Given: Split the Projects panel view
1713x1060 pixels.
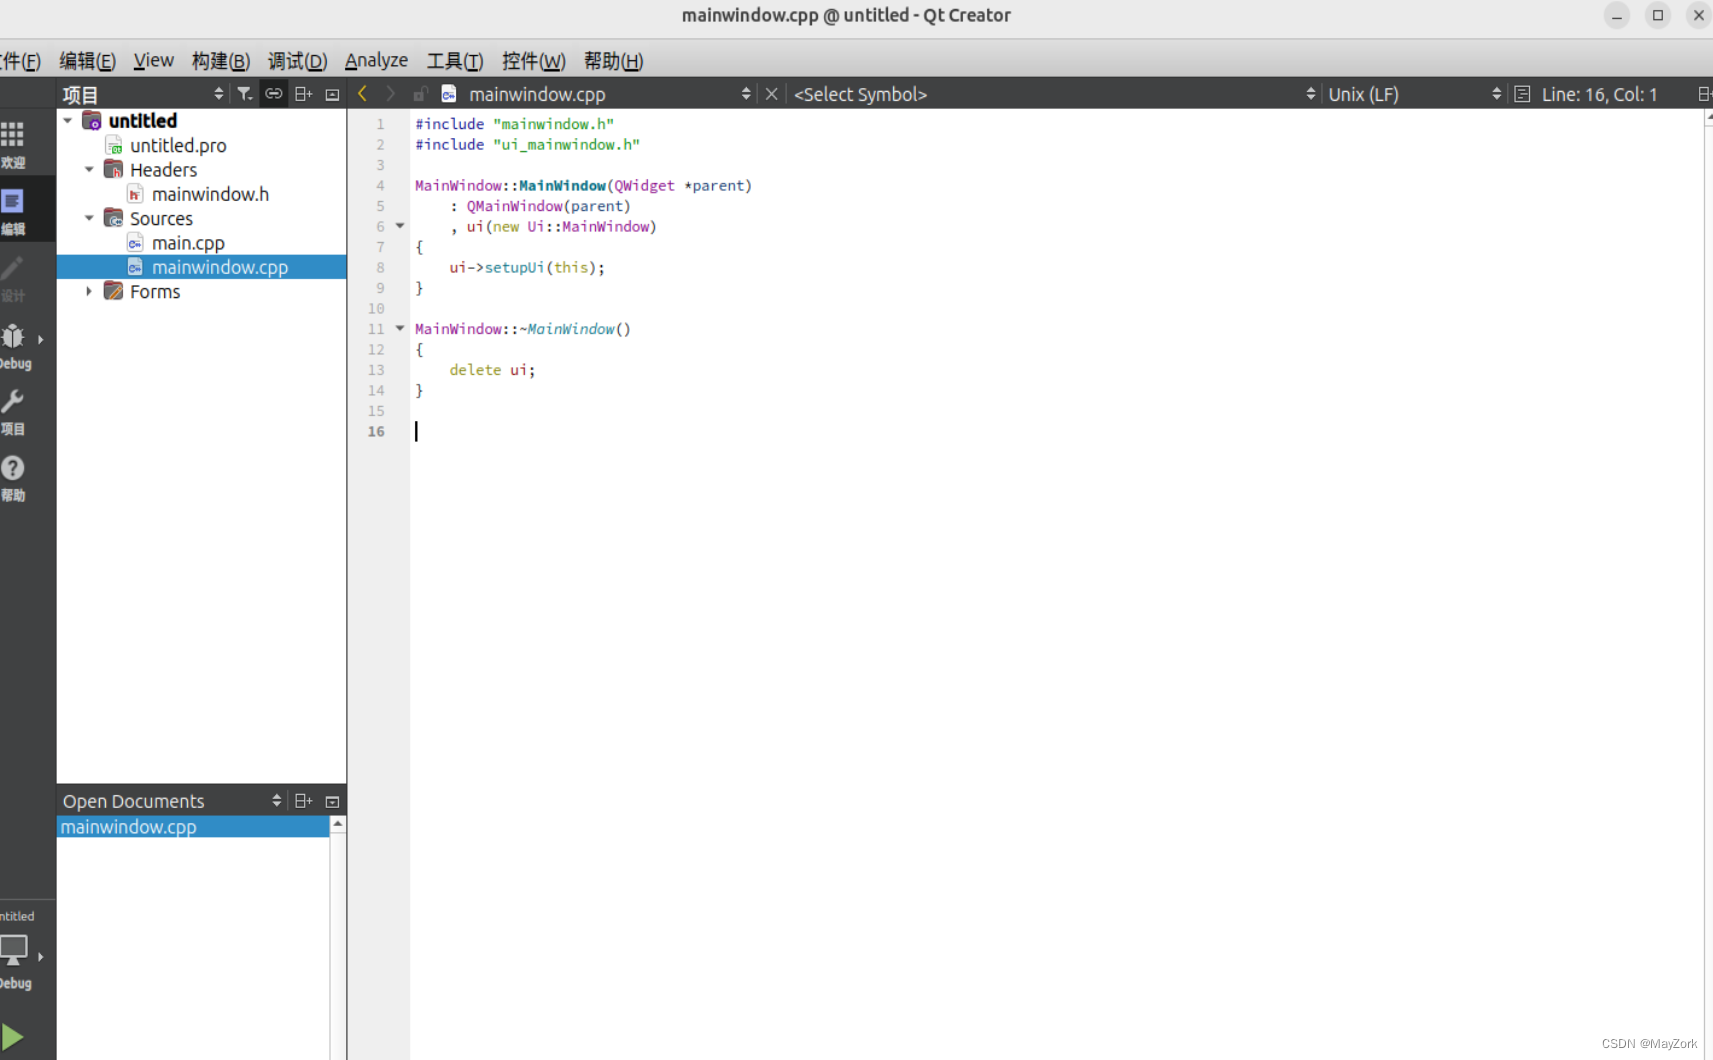Looking at the screenshot, I should [x=304, y=94].
